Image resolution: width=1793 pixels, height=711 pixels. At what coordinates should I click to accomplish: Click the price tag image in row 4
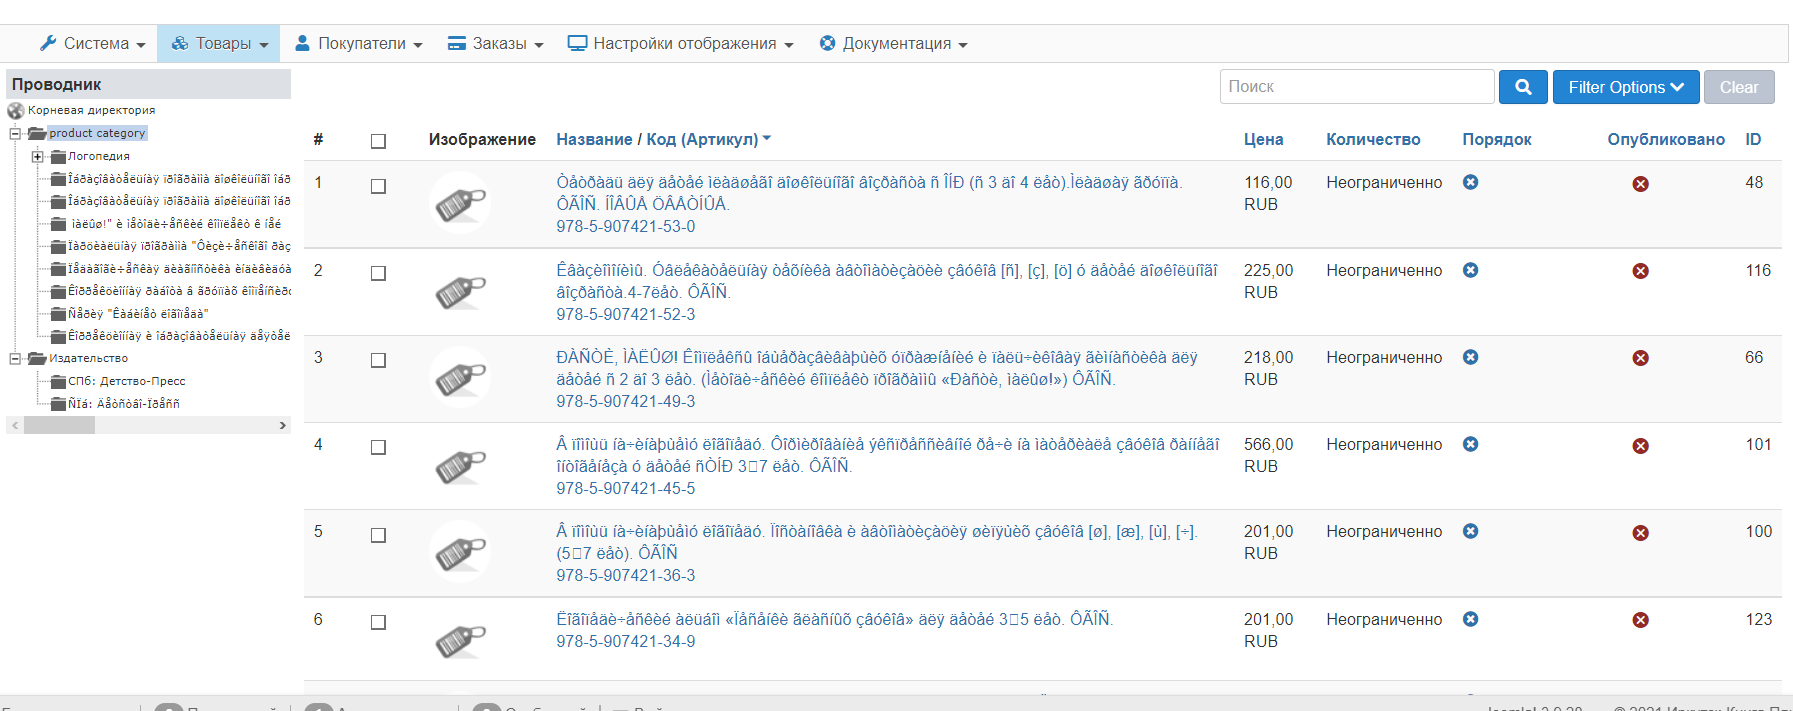[x=460, y=465]
